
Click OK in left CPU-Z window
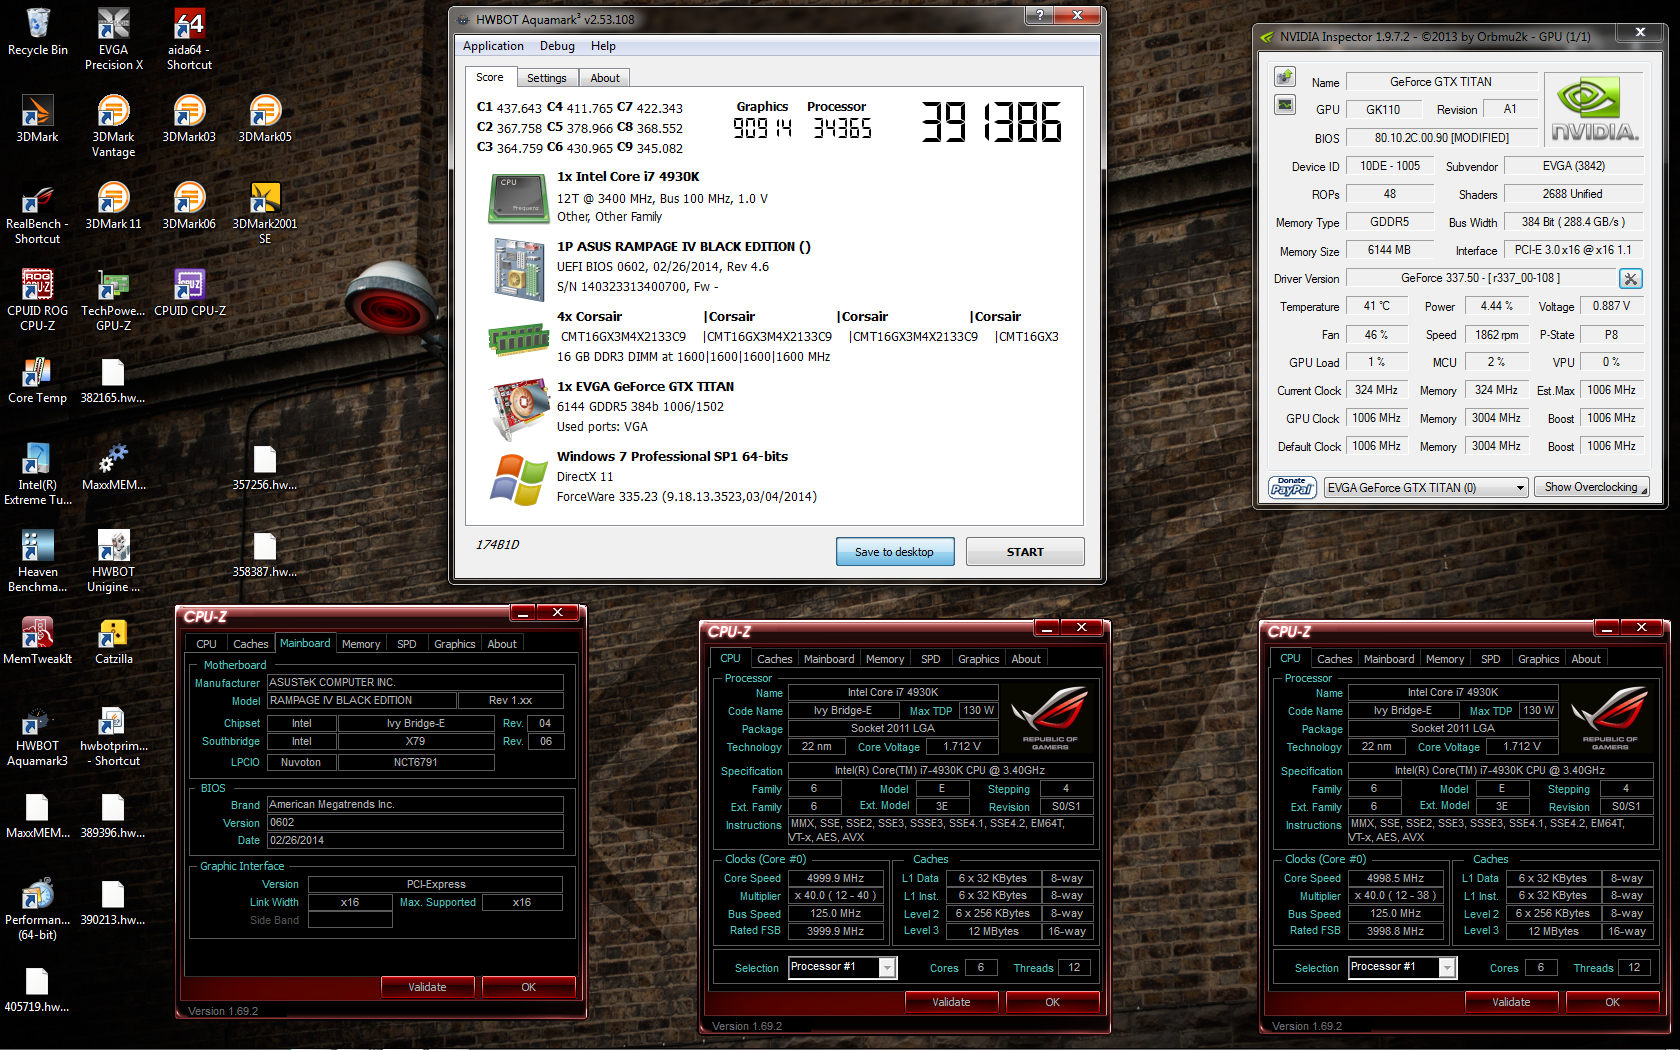point(529,987)
